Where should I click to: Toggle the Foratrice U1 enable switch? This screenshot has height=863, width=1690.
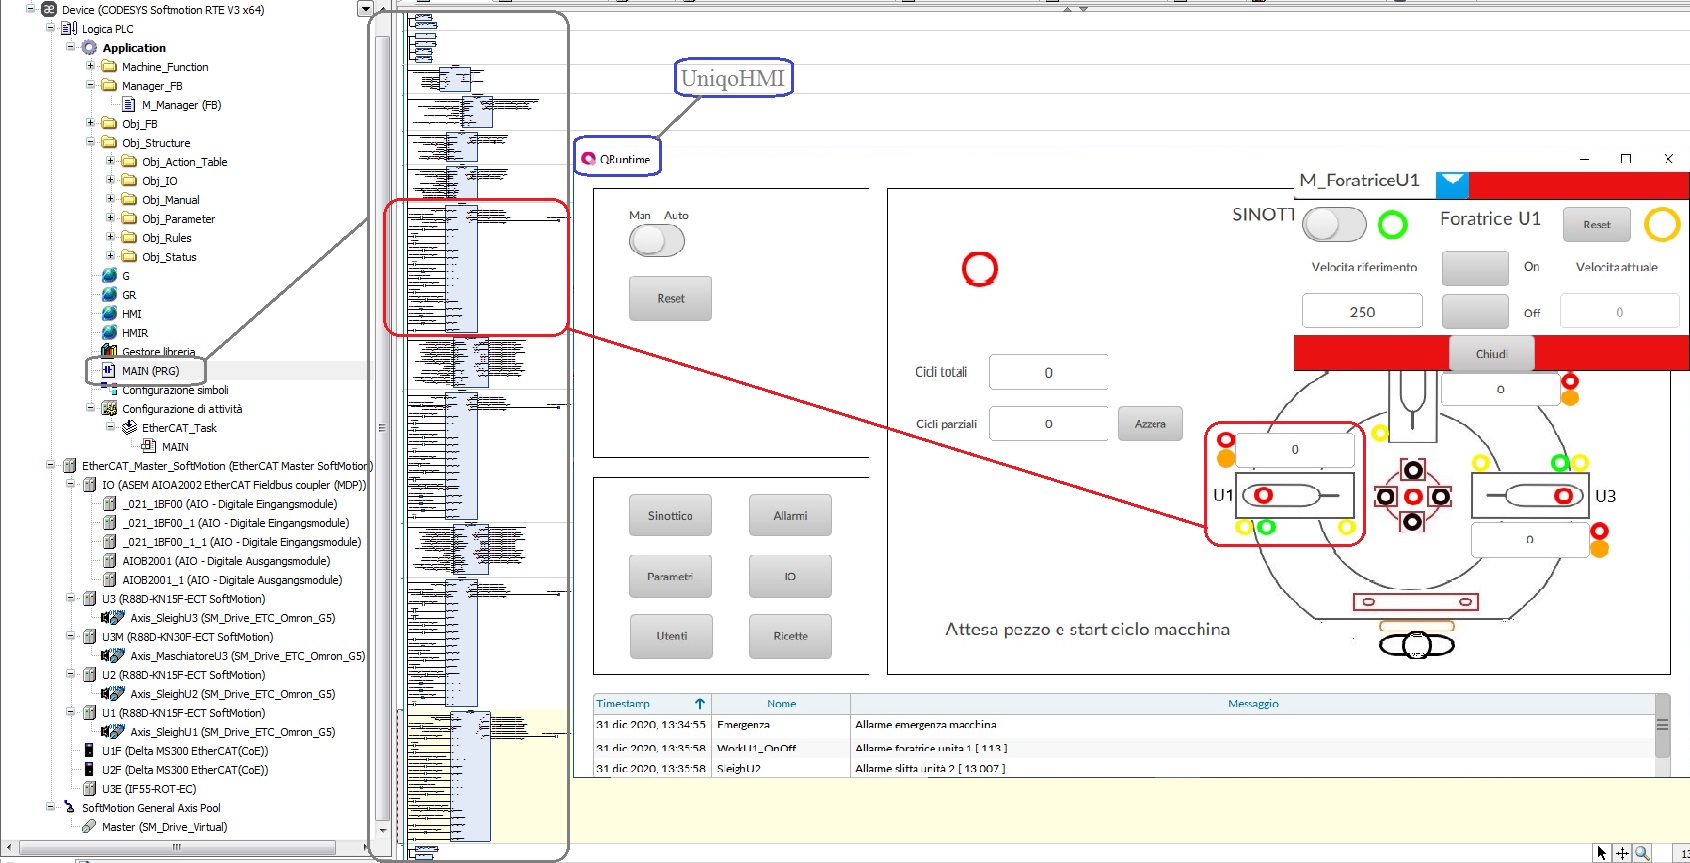tap(1335, 224)
